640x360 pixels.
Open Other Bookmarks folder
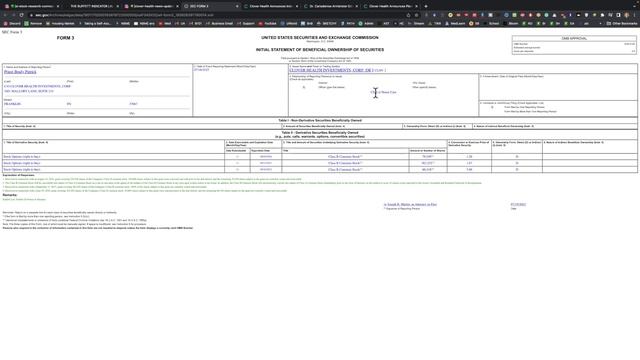pyautogui.click(x=622, y=24)
